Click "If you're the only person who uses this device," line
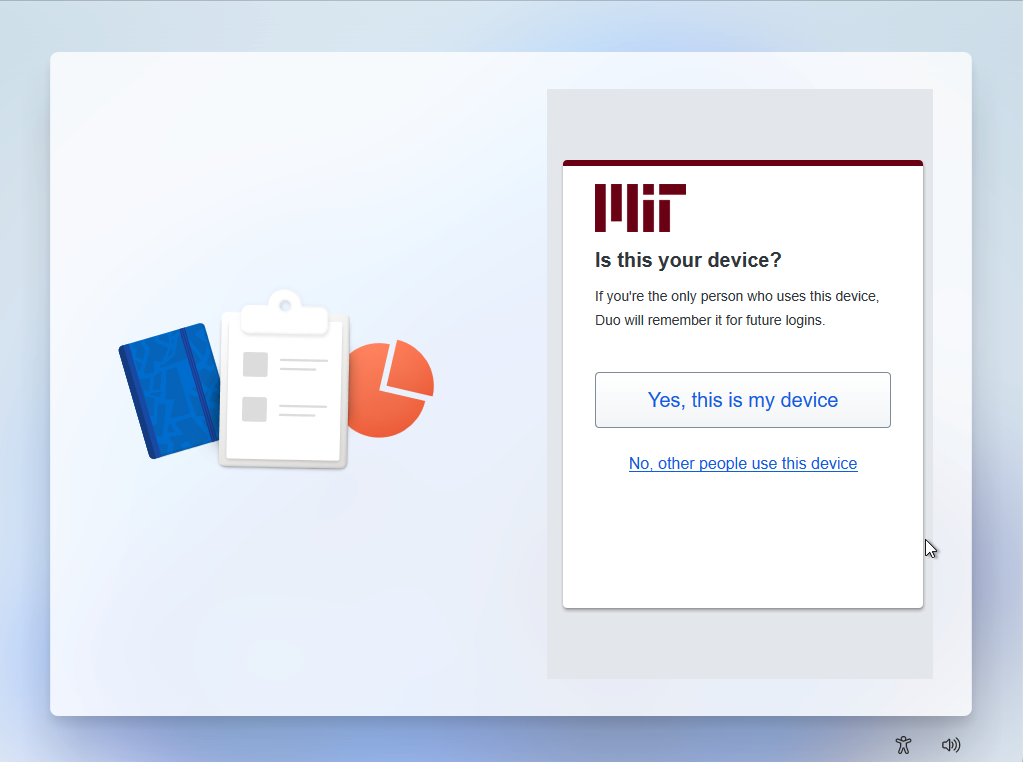The height and width of the screenshot is (762, 1023). pyautogui.click(x=737, y=296)
